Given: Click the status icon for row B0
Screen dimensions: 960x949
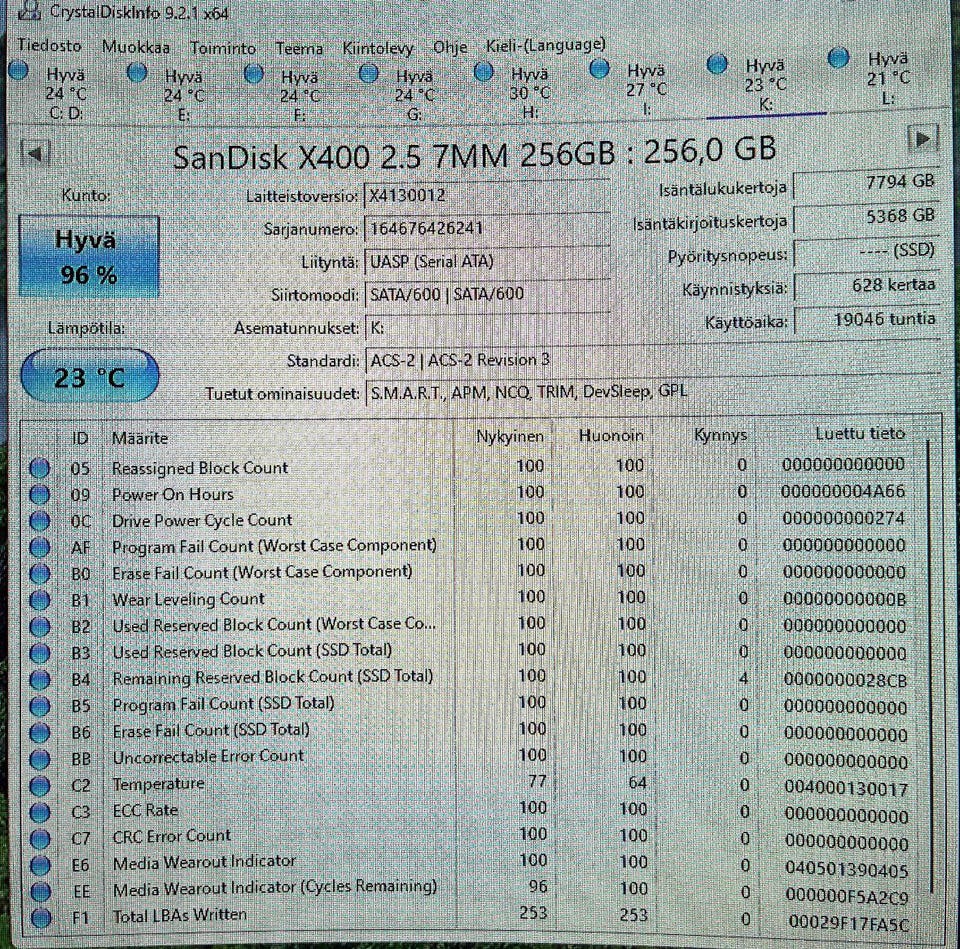Looking at the screenshot, I should tap(39, 574).
